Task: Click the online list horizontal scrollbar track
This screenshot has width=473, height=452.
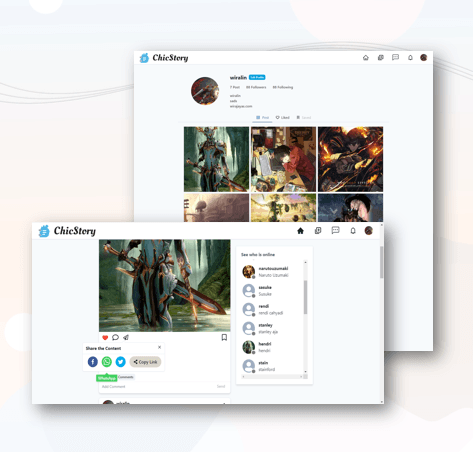Action: pos(272,376)
